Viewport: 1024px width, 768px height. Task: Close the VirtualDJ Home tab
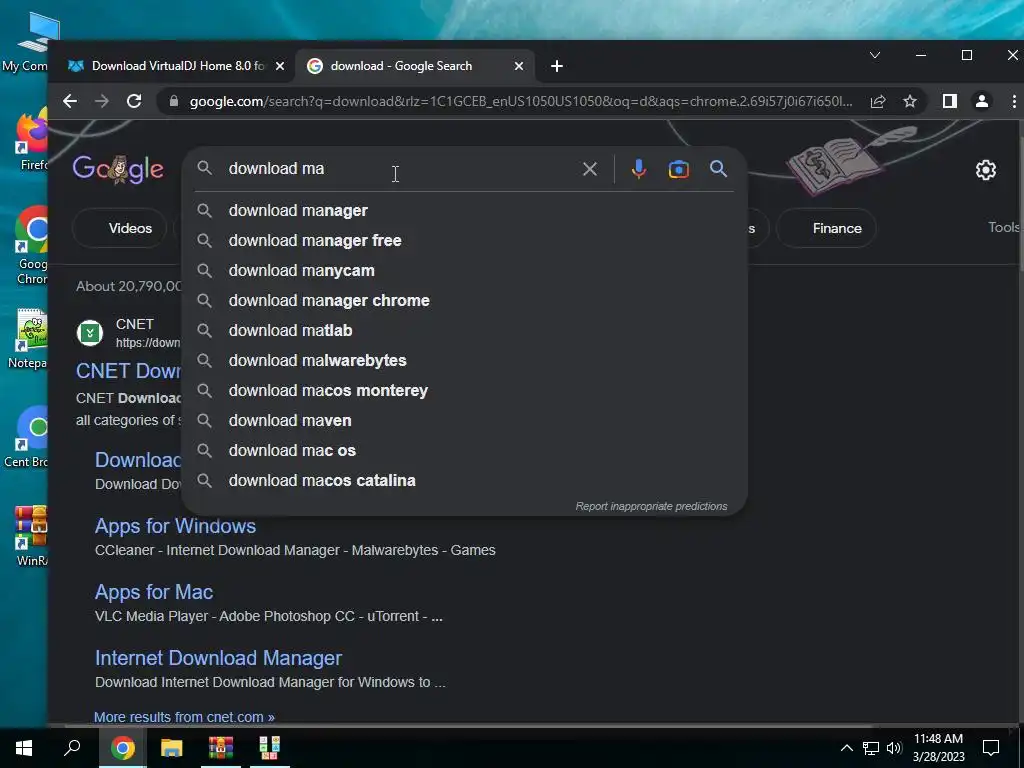pyautogui.click(x=280, y=66)
